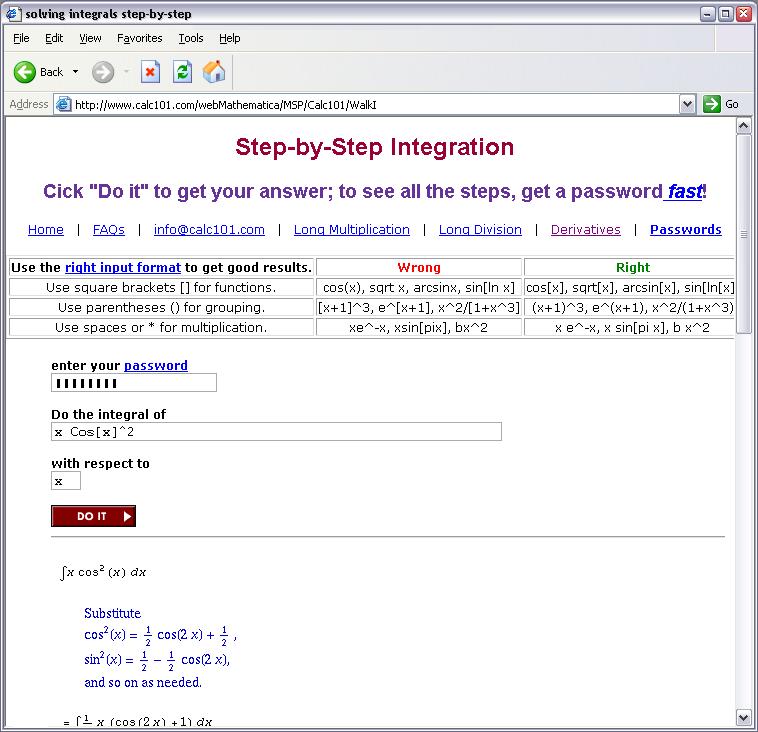
Task: Focus the password input field
Action: coord(134,383)
